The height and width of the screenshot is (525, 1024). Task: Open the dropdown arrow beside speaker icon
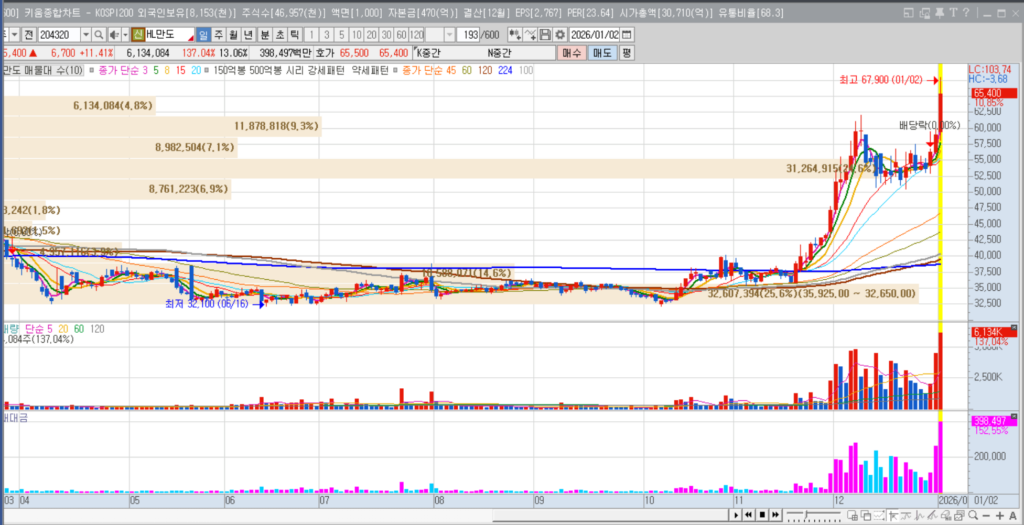coord(124,35)
